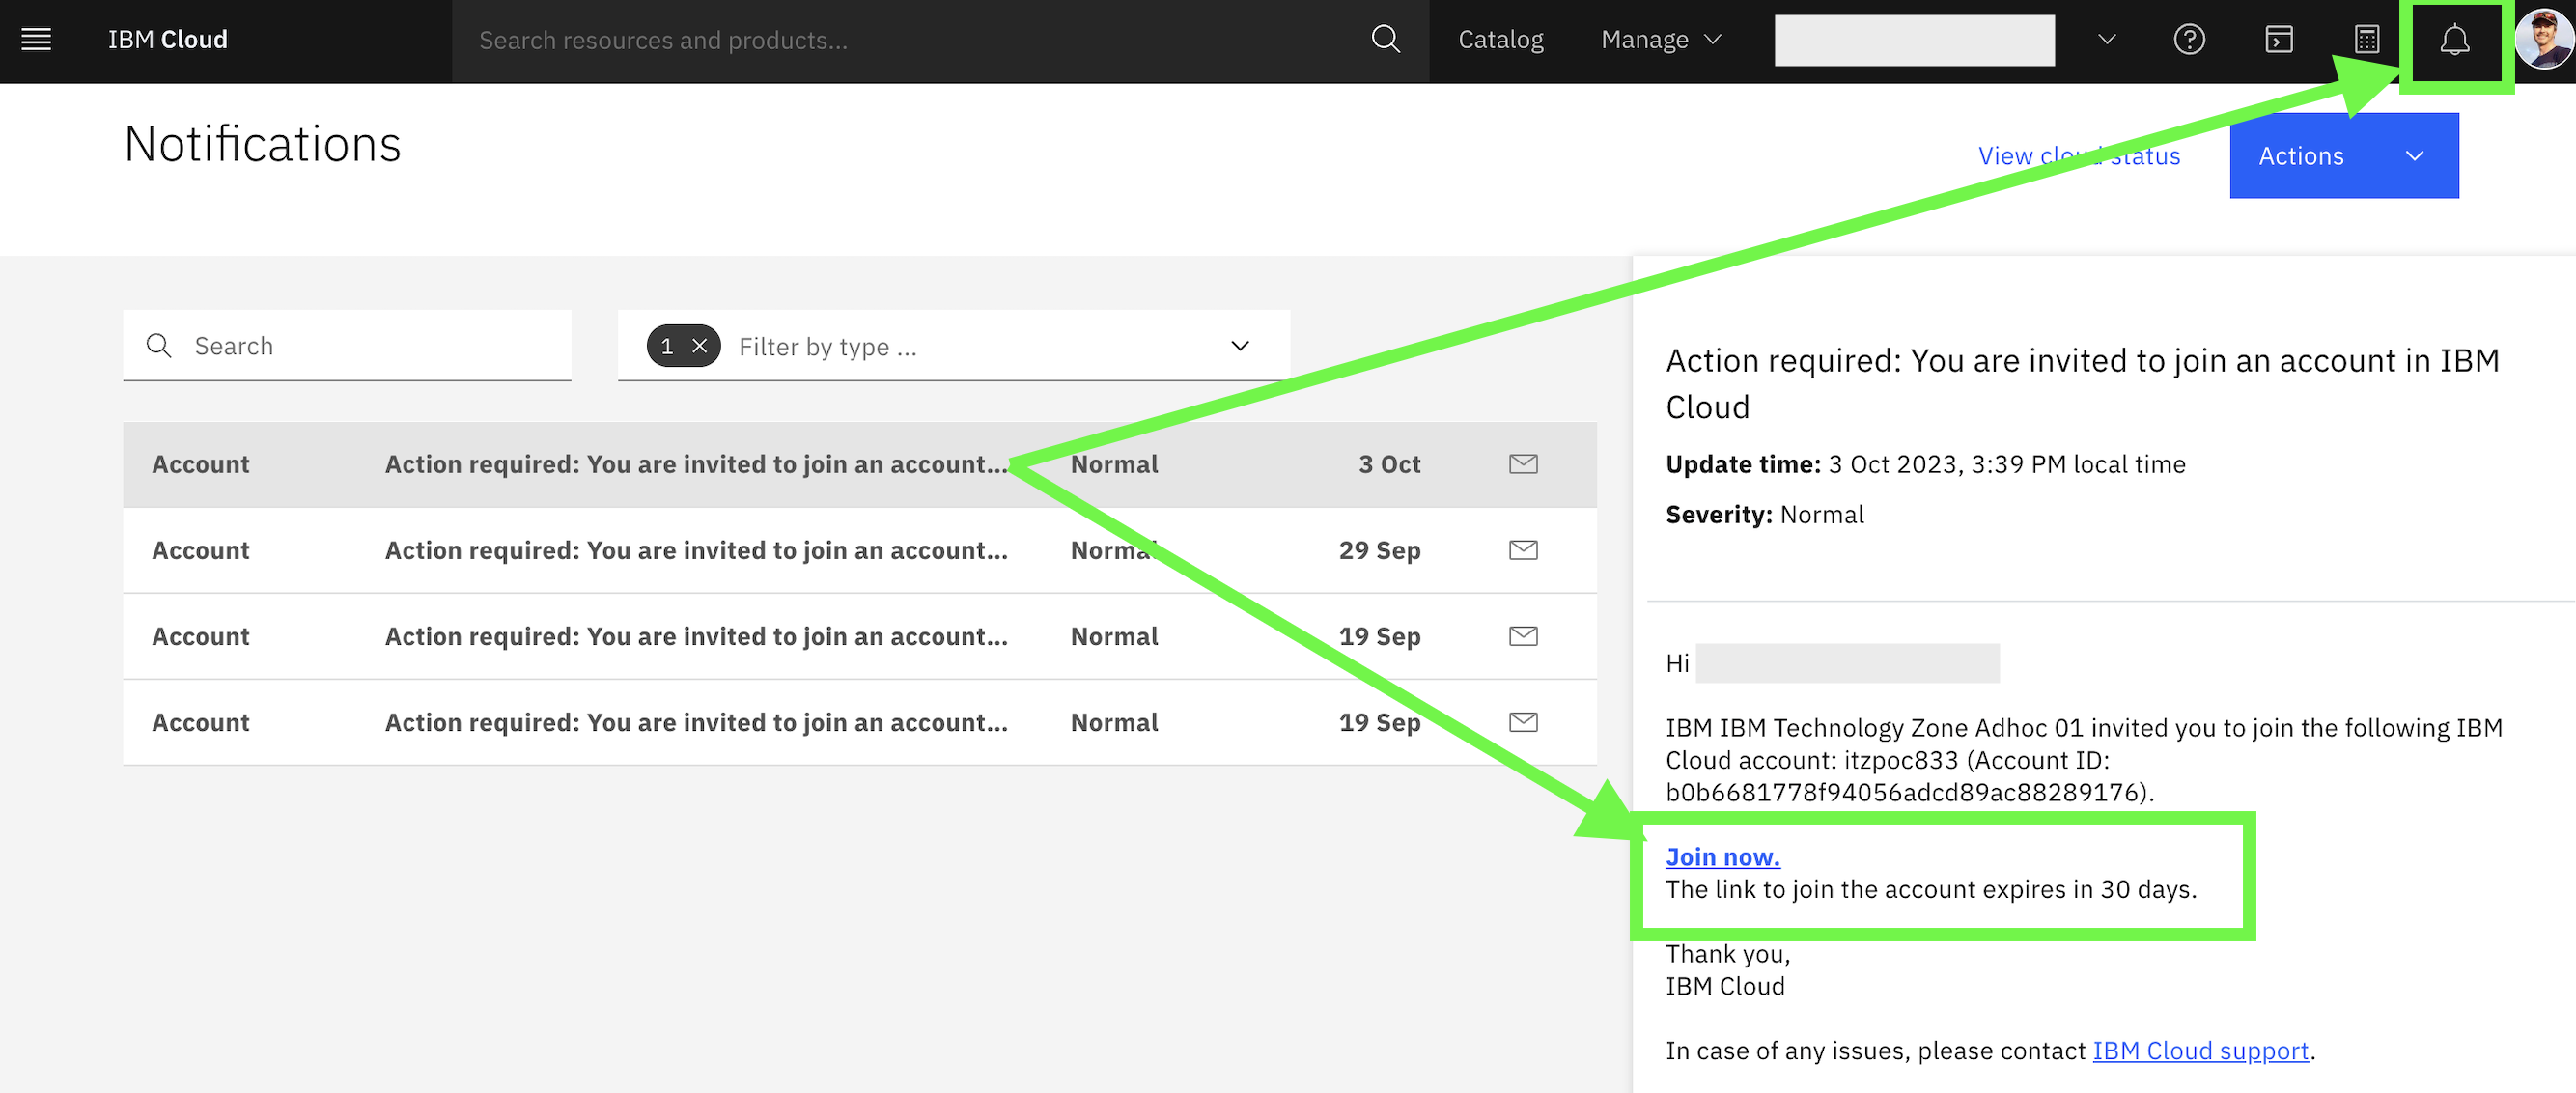2576x1093 pixels.
Task: Mark the 3 Oct notification envelope icon
Action: [x=1522, y=464]
